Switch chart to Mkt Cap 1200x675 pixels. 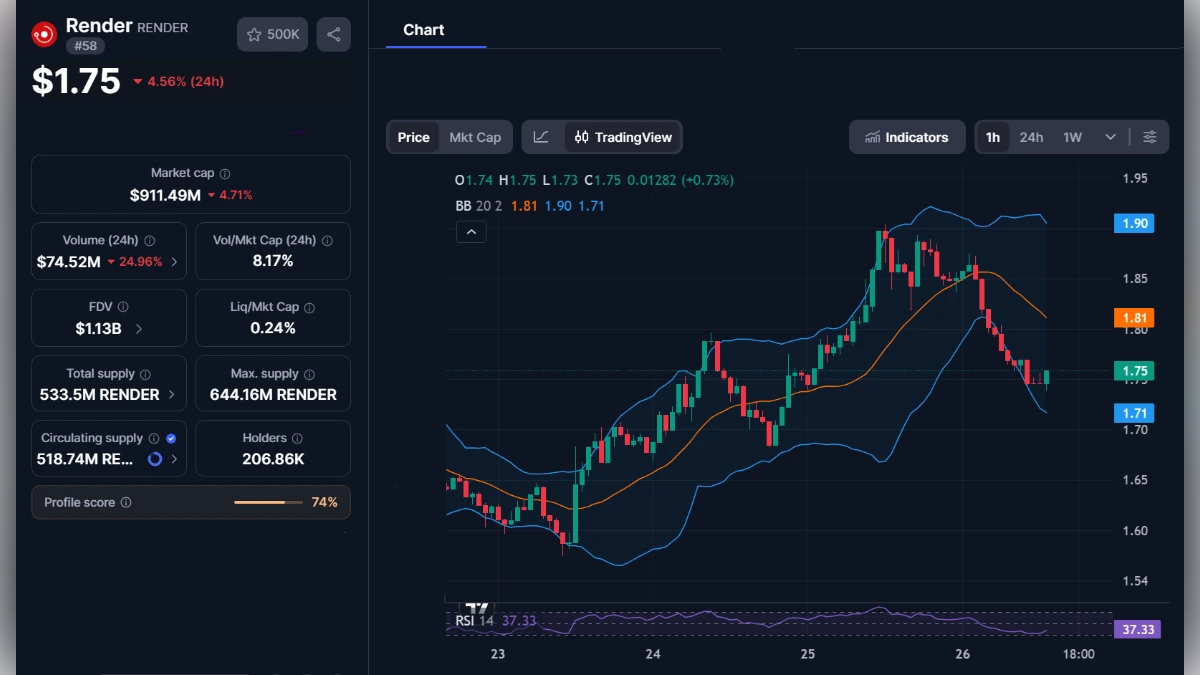(x=475, y=137)
